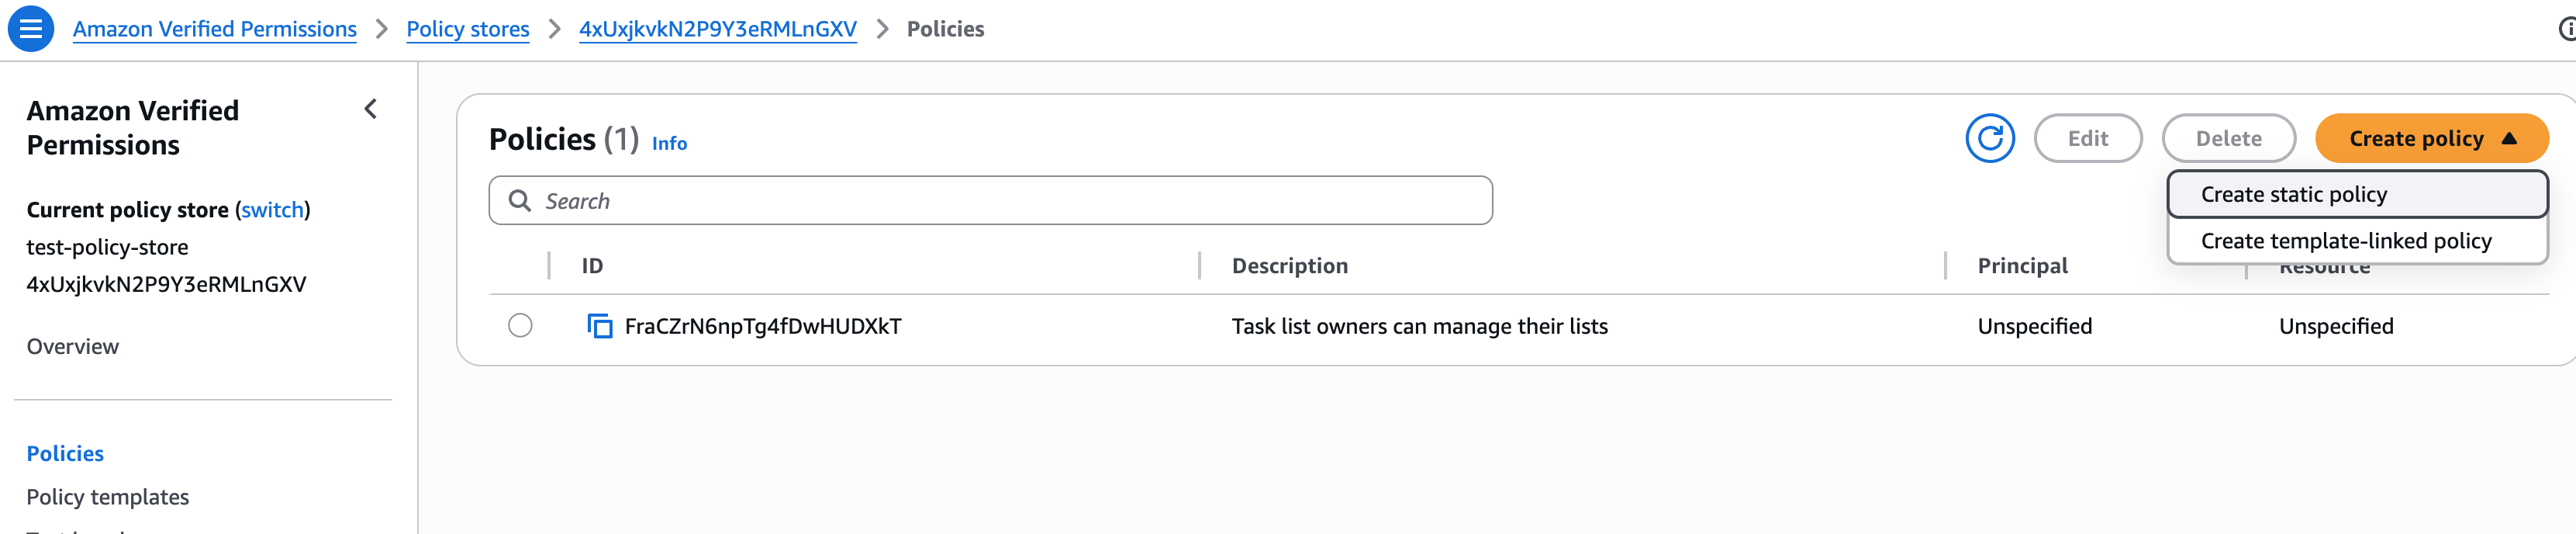Copy the policy ID FraCZrN6npTg4fDwHUDXkT

[x=599, y=326]
